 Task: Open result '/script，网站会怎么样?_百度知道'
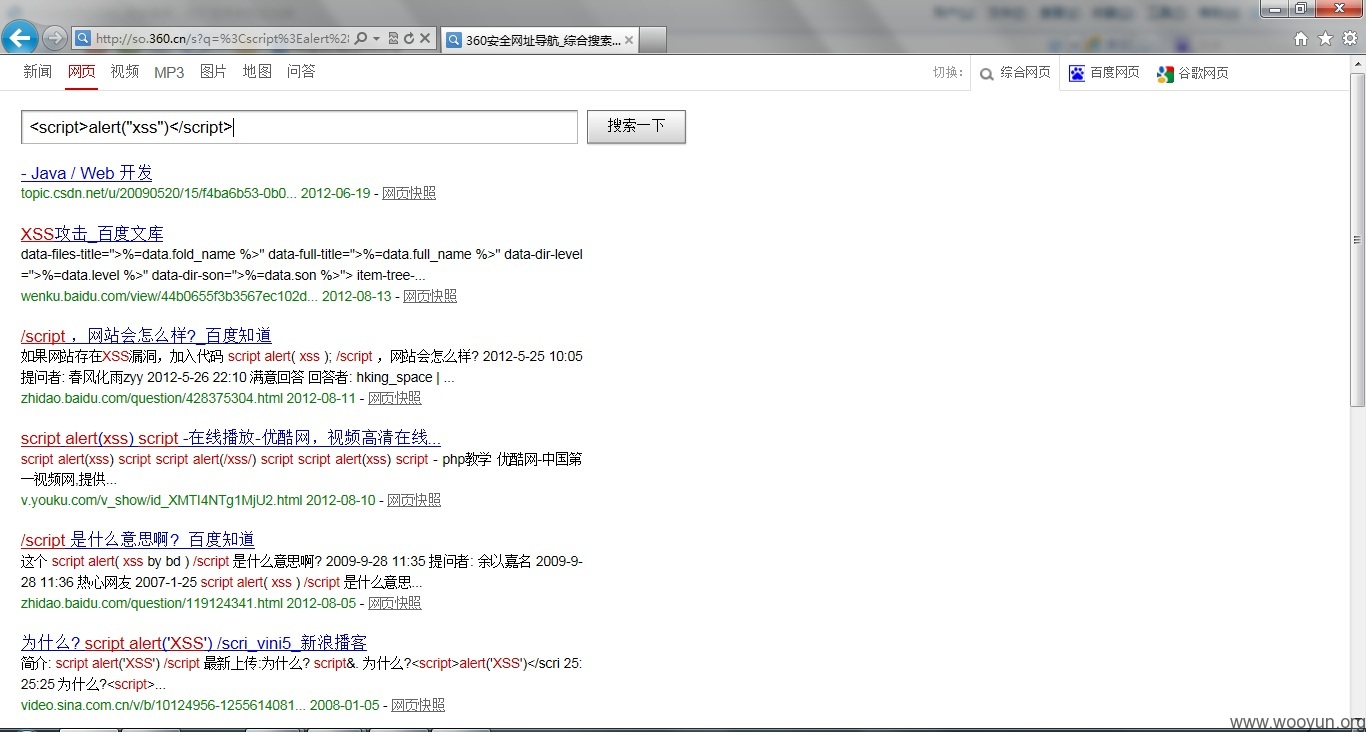146,336
